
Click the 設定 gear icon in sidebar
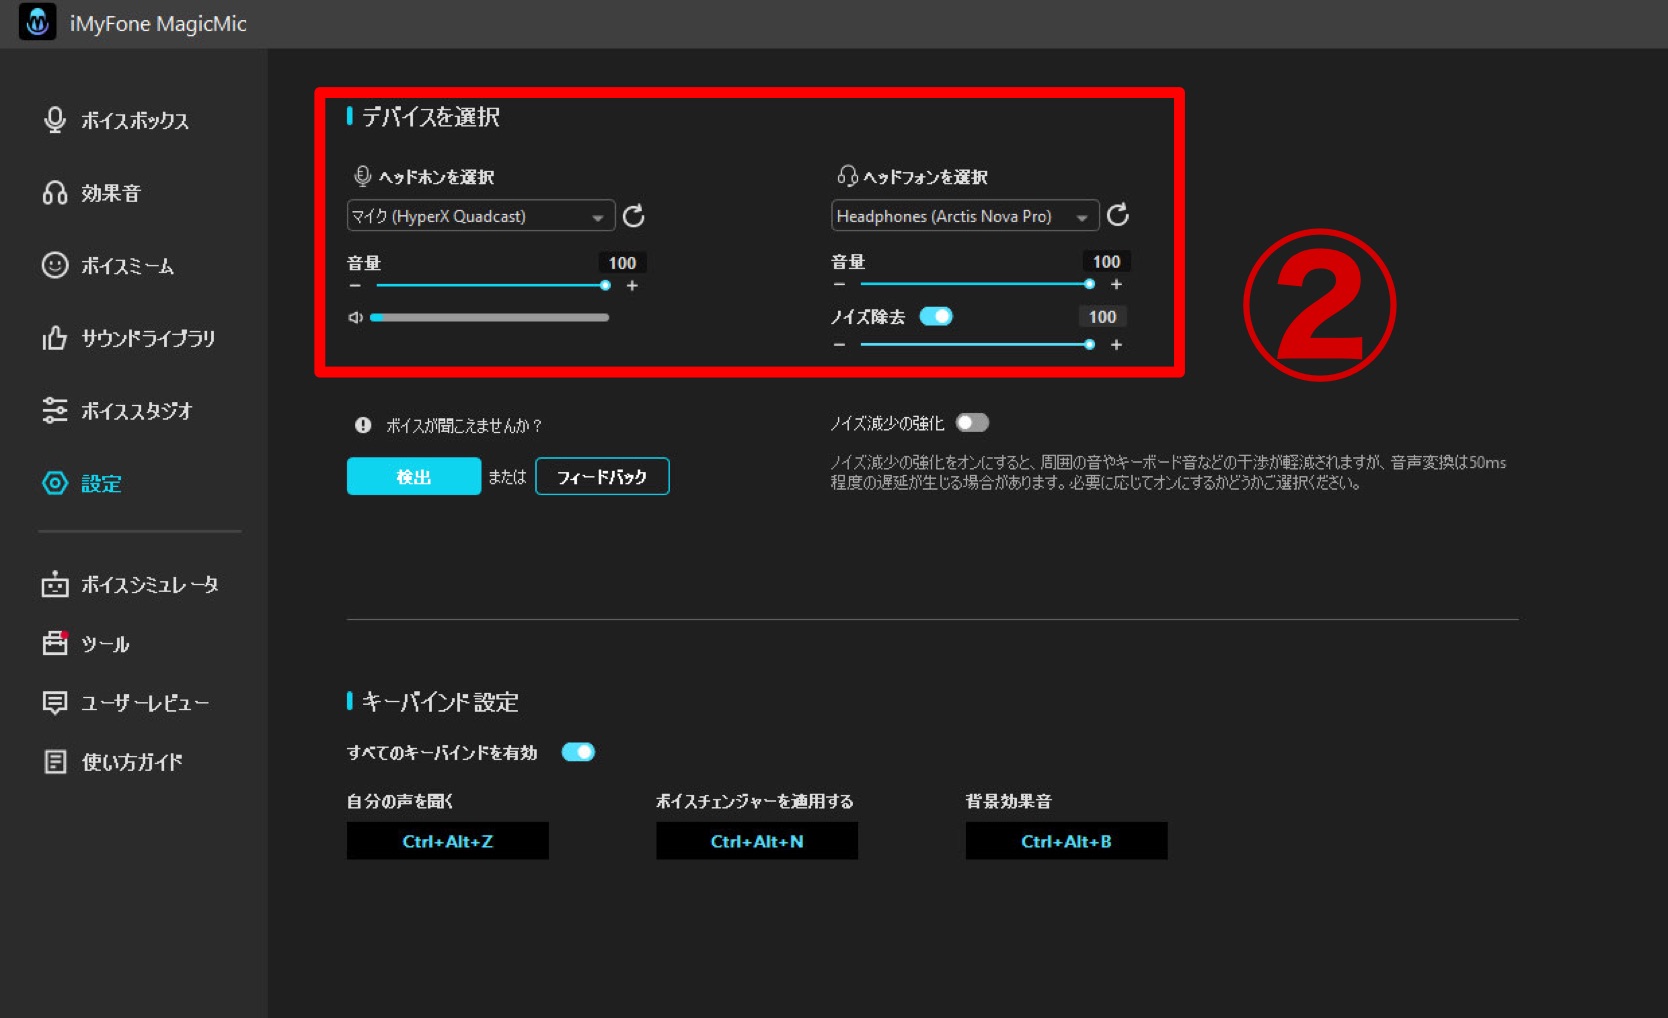click(x=55, y=483)
